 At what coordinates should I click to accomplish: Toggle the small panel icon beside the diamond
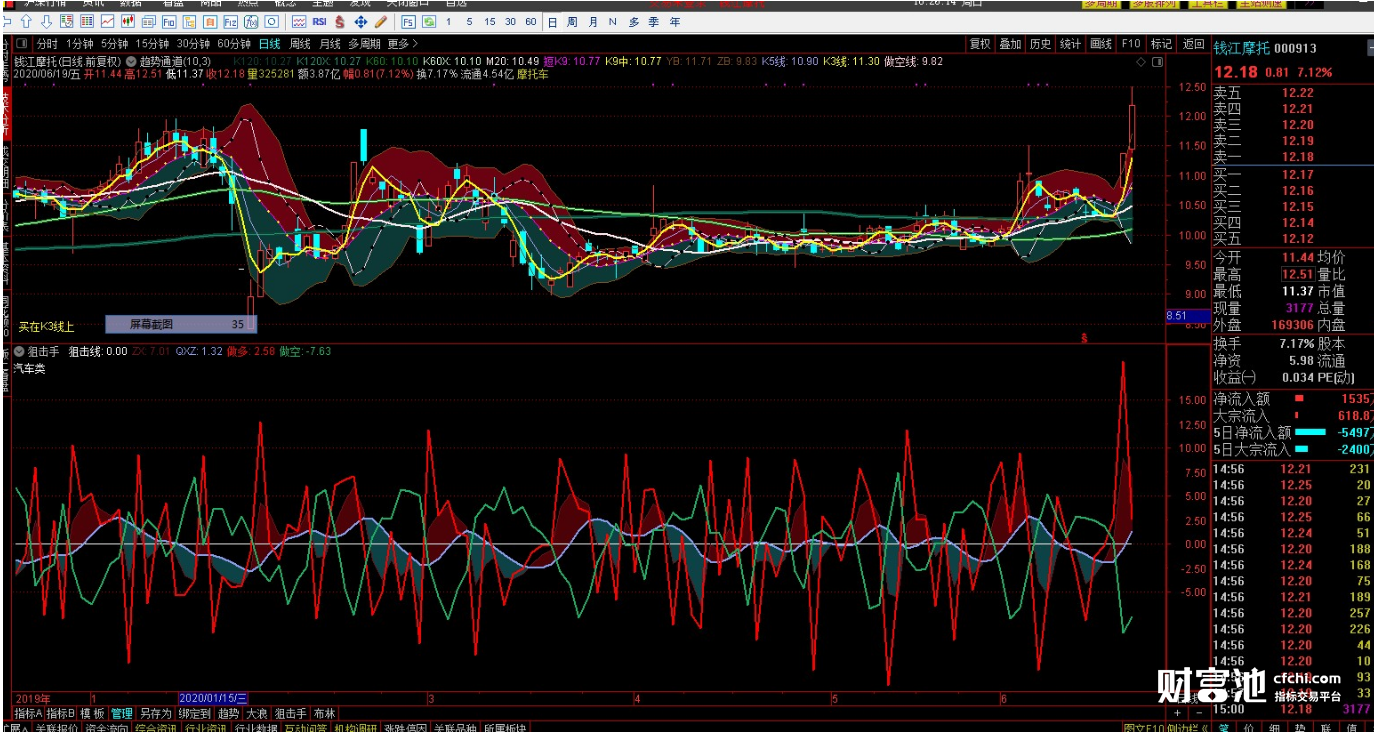click(x=1156, y=62)
